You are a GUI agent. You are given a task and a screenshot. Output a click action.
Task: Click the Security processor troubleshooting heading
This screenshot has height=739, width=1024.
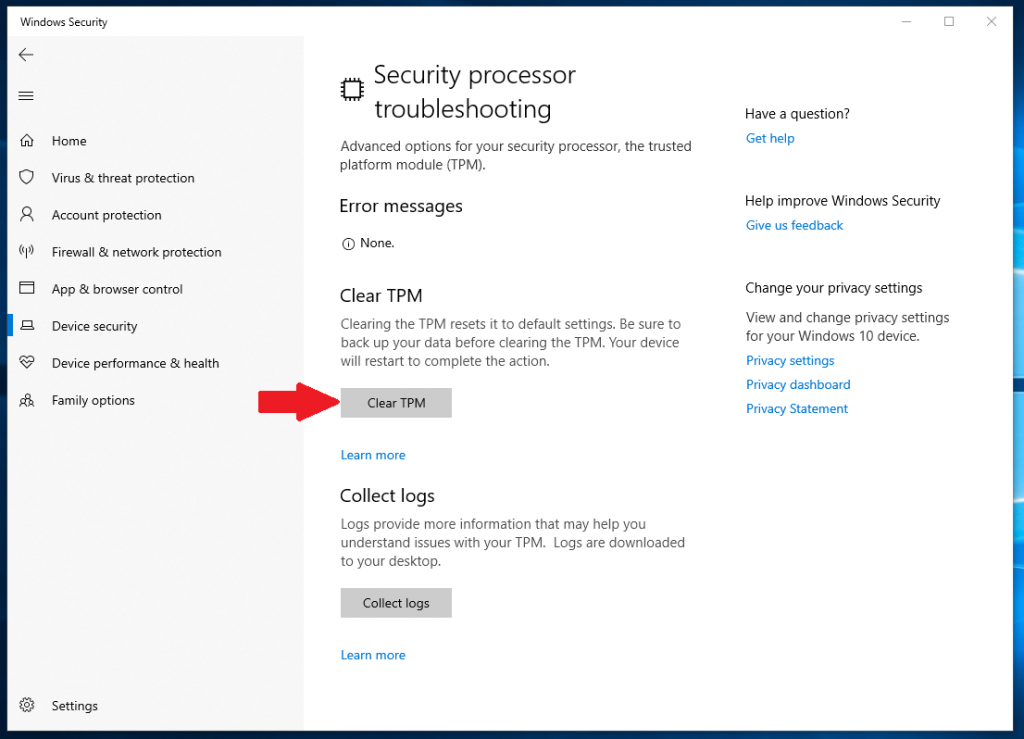click(x=475, y=92)
